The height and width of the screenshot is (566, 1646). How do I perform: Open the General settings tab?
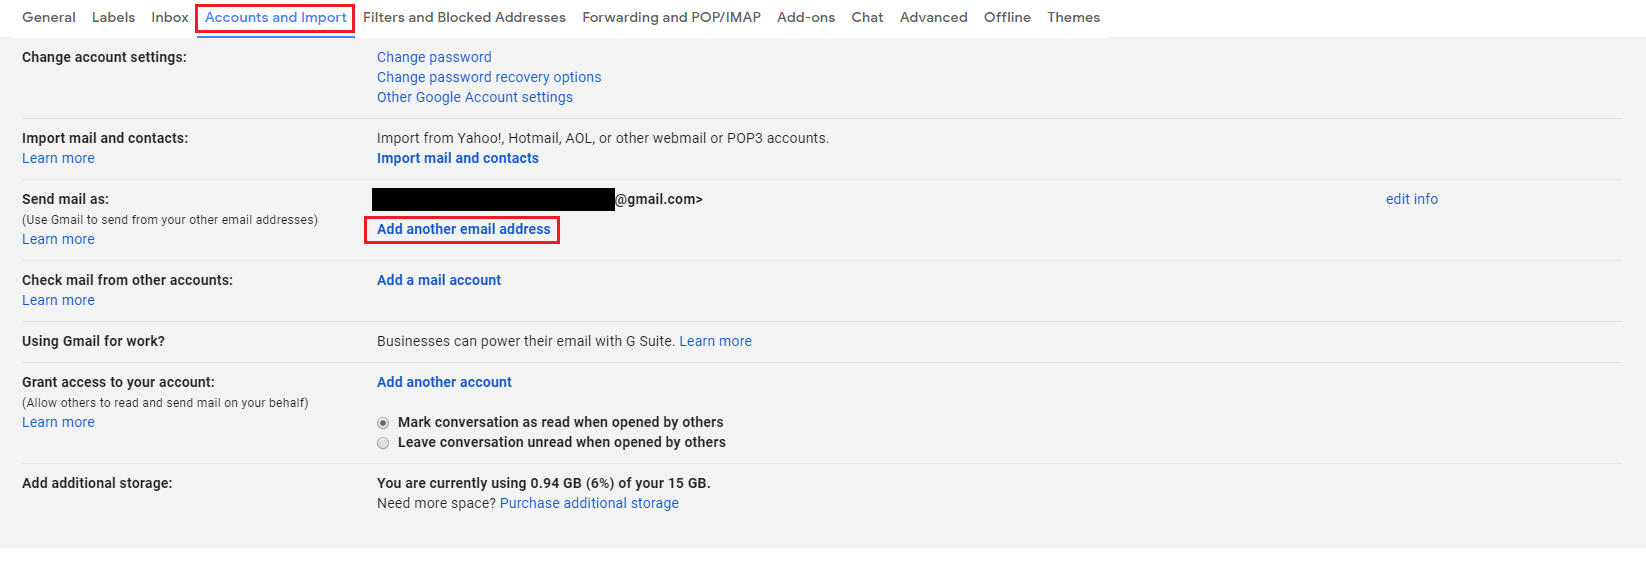point(49,17)
